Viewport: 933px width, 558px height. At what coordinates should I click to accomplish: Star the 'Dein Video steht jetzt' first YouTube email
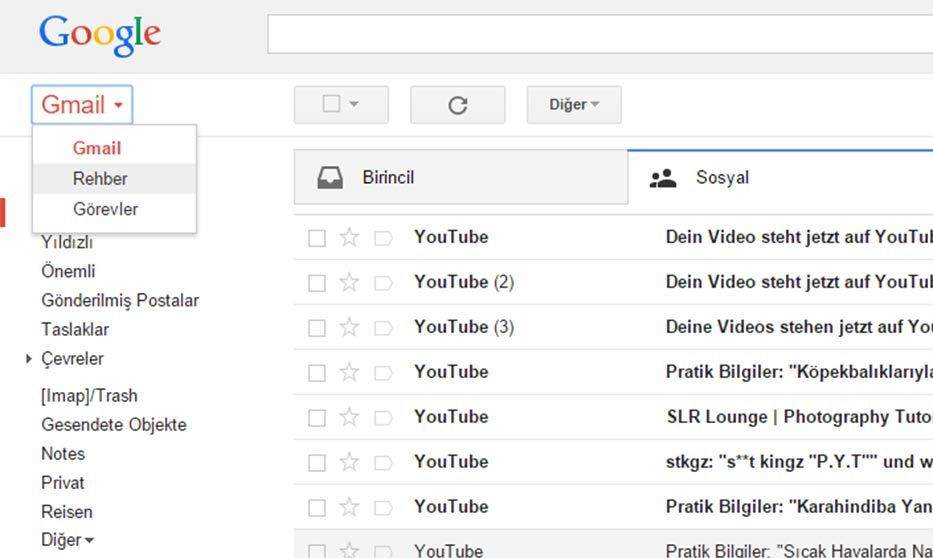349,237
